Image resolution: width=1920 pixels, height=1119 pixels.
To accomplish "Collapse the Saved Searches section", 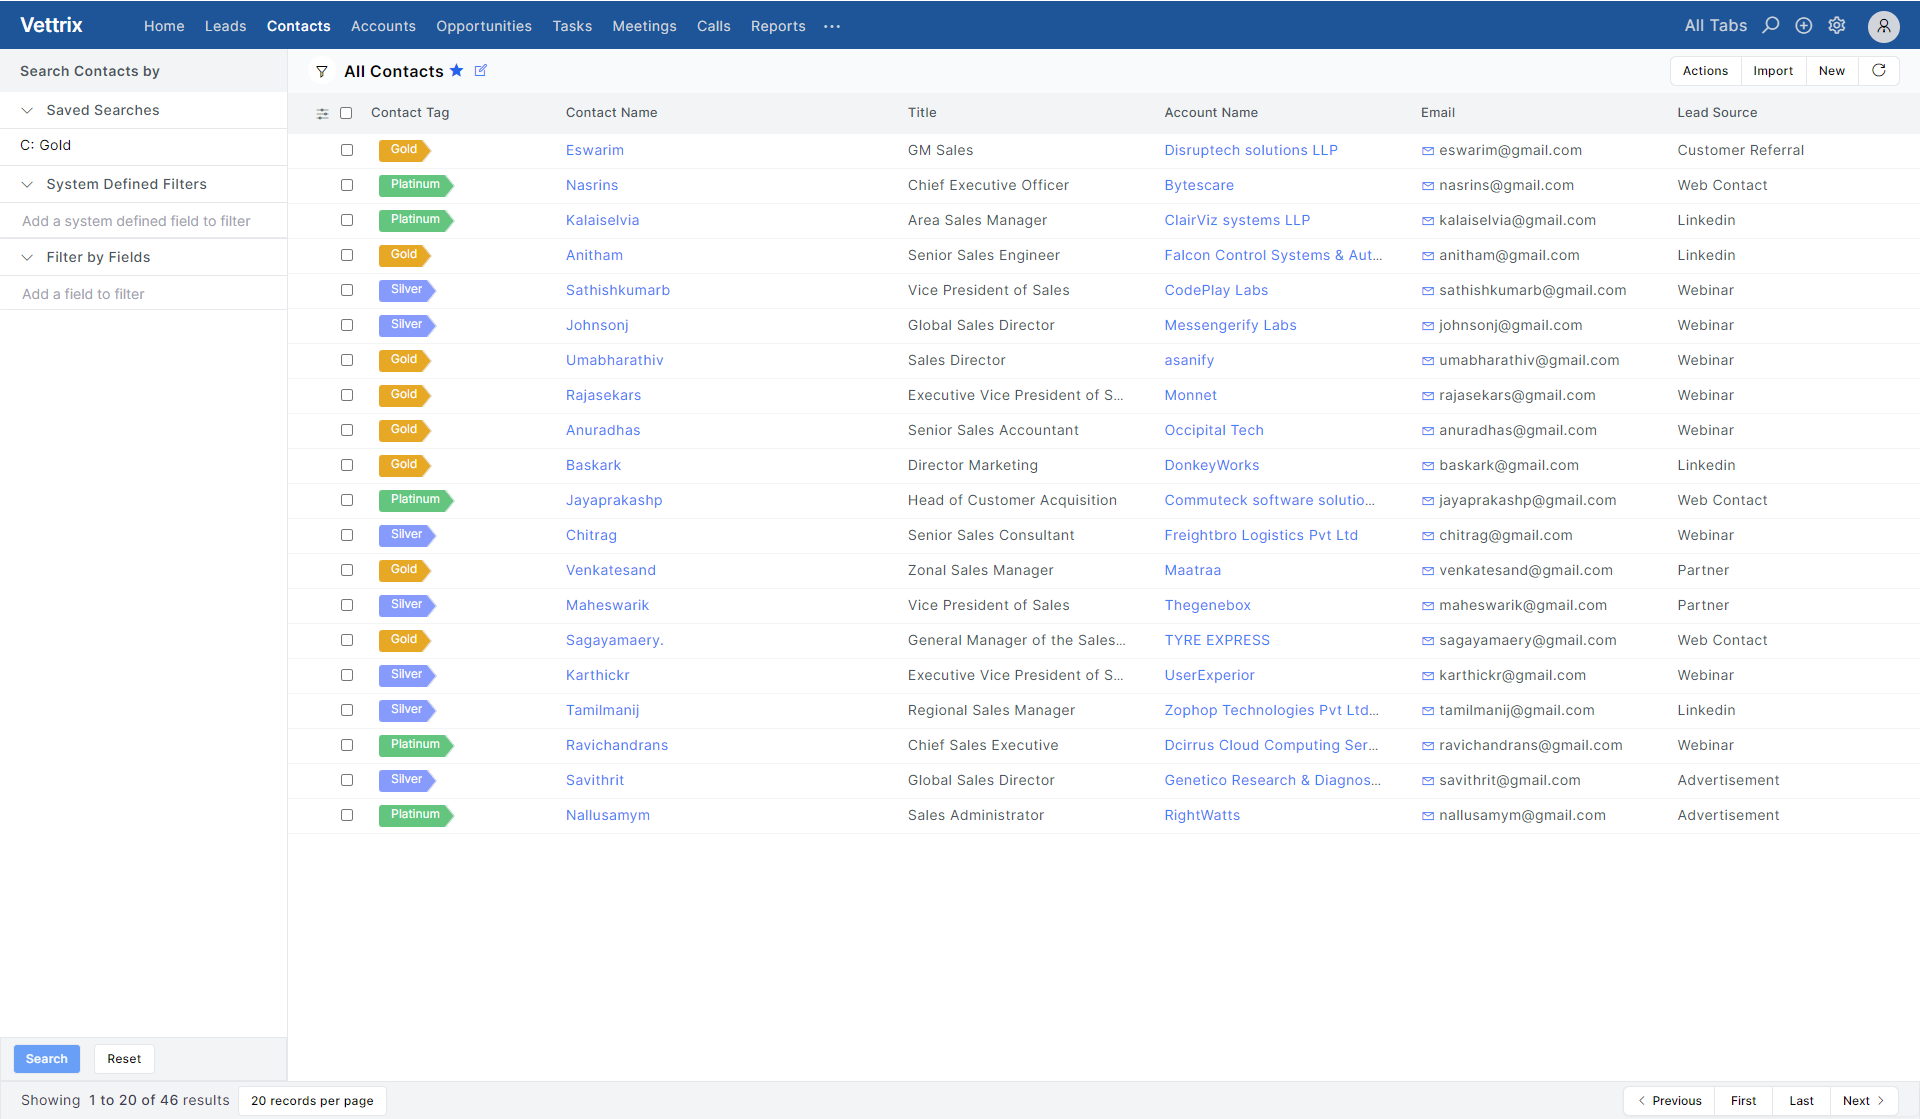I will tap(27, 110).
